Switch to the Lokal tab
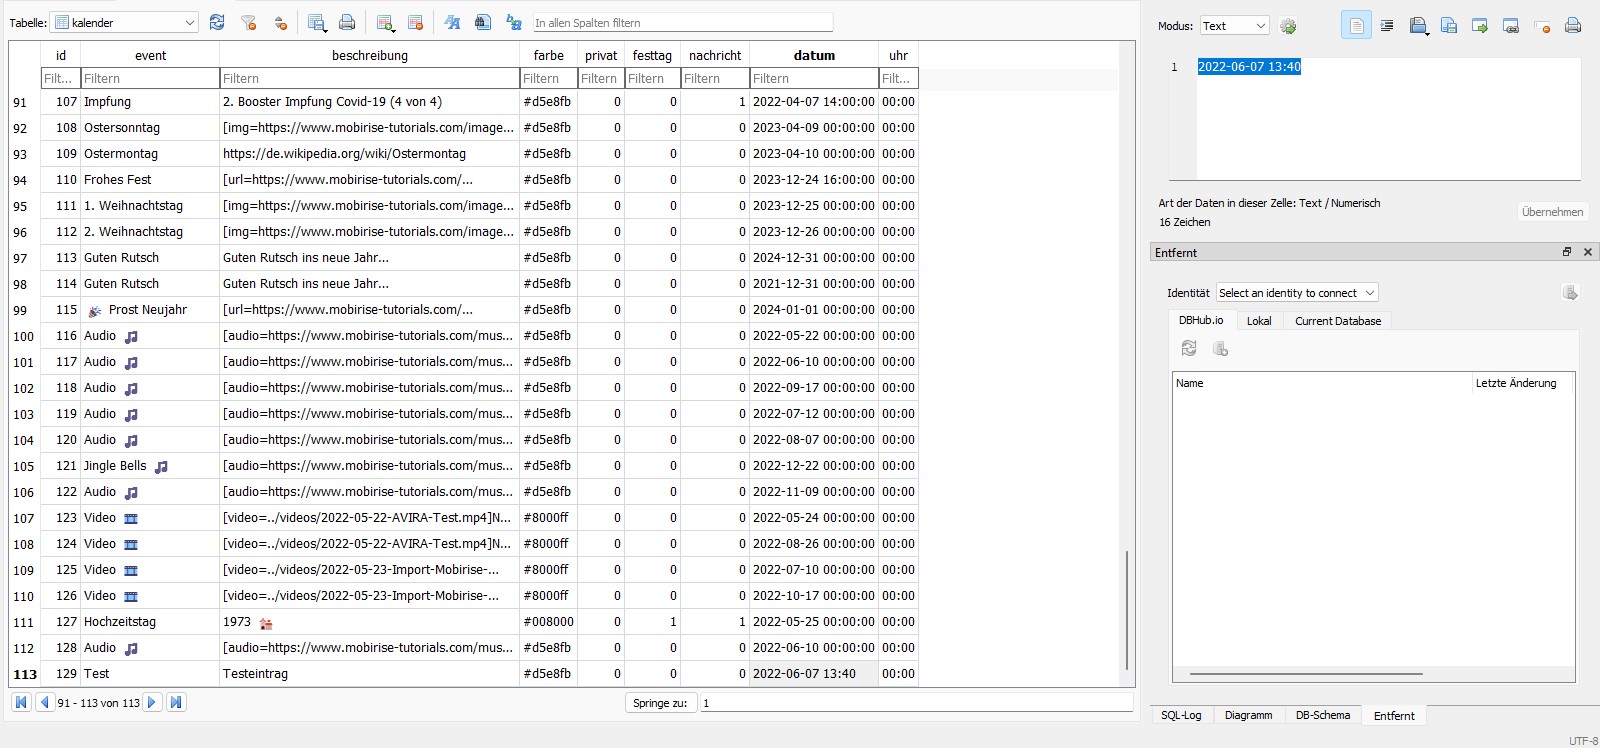The width and height of the screenshot is (1600, 748). [x=1259, y=321]
